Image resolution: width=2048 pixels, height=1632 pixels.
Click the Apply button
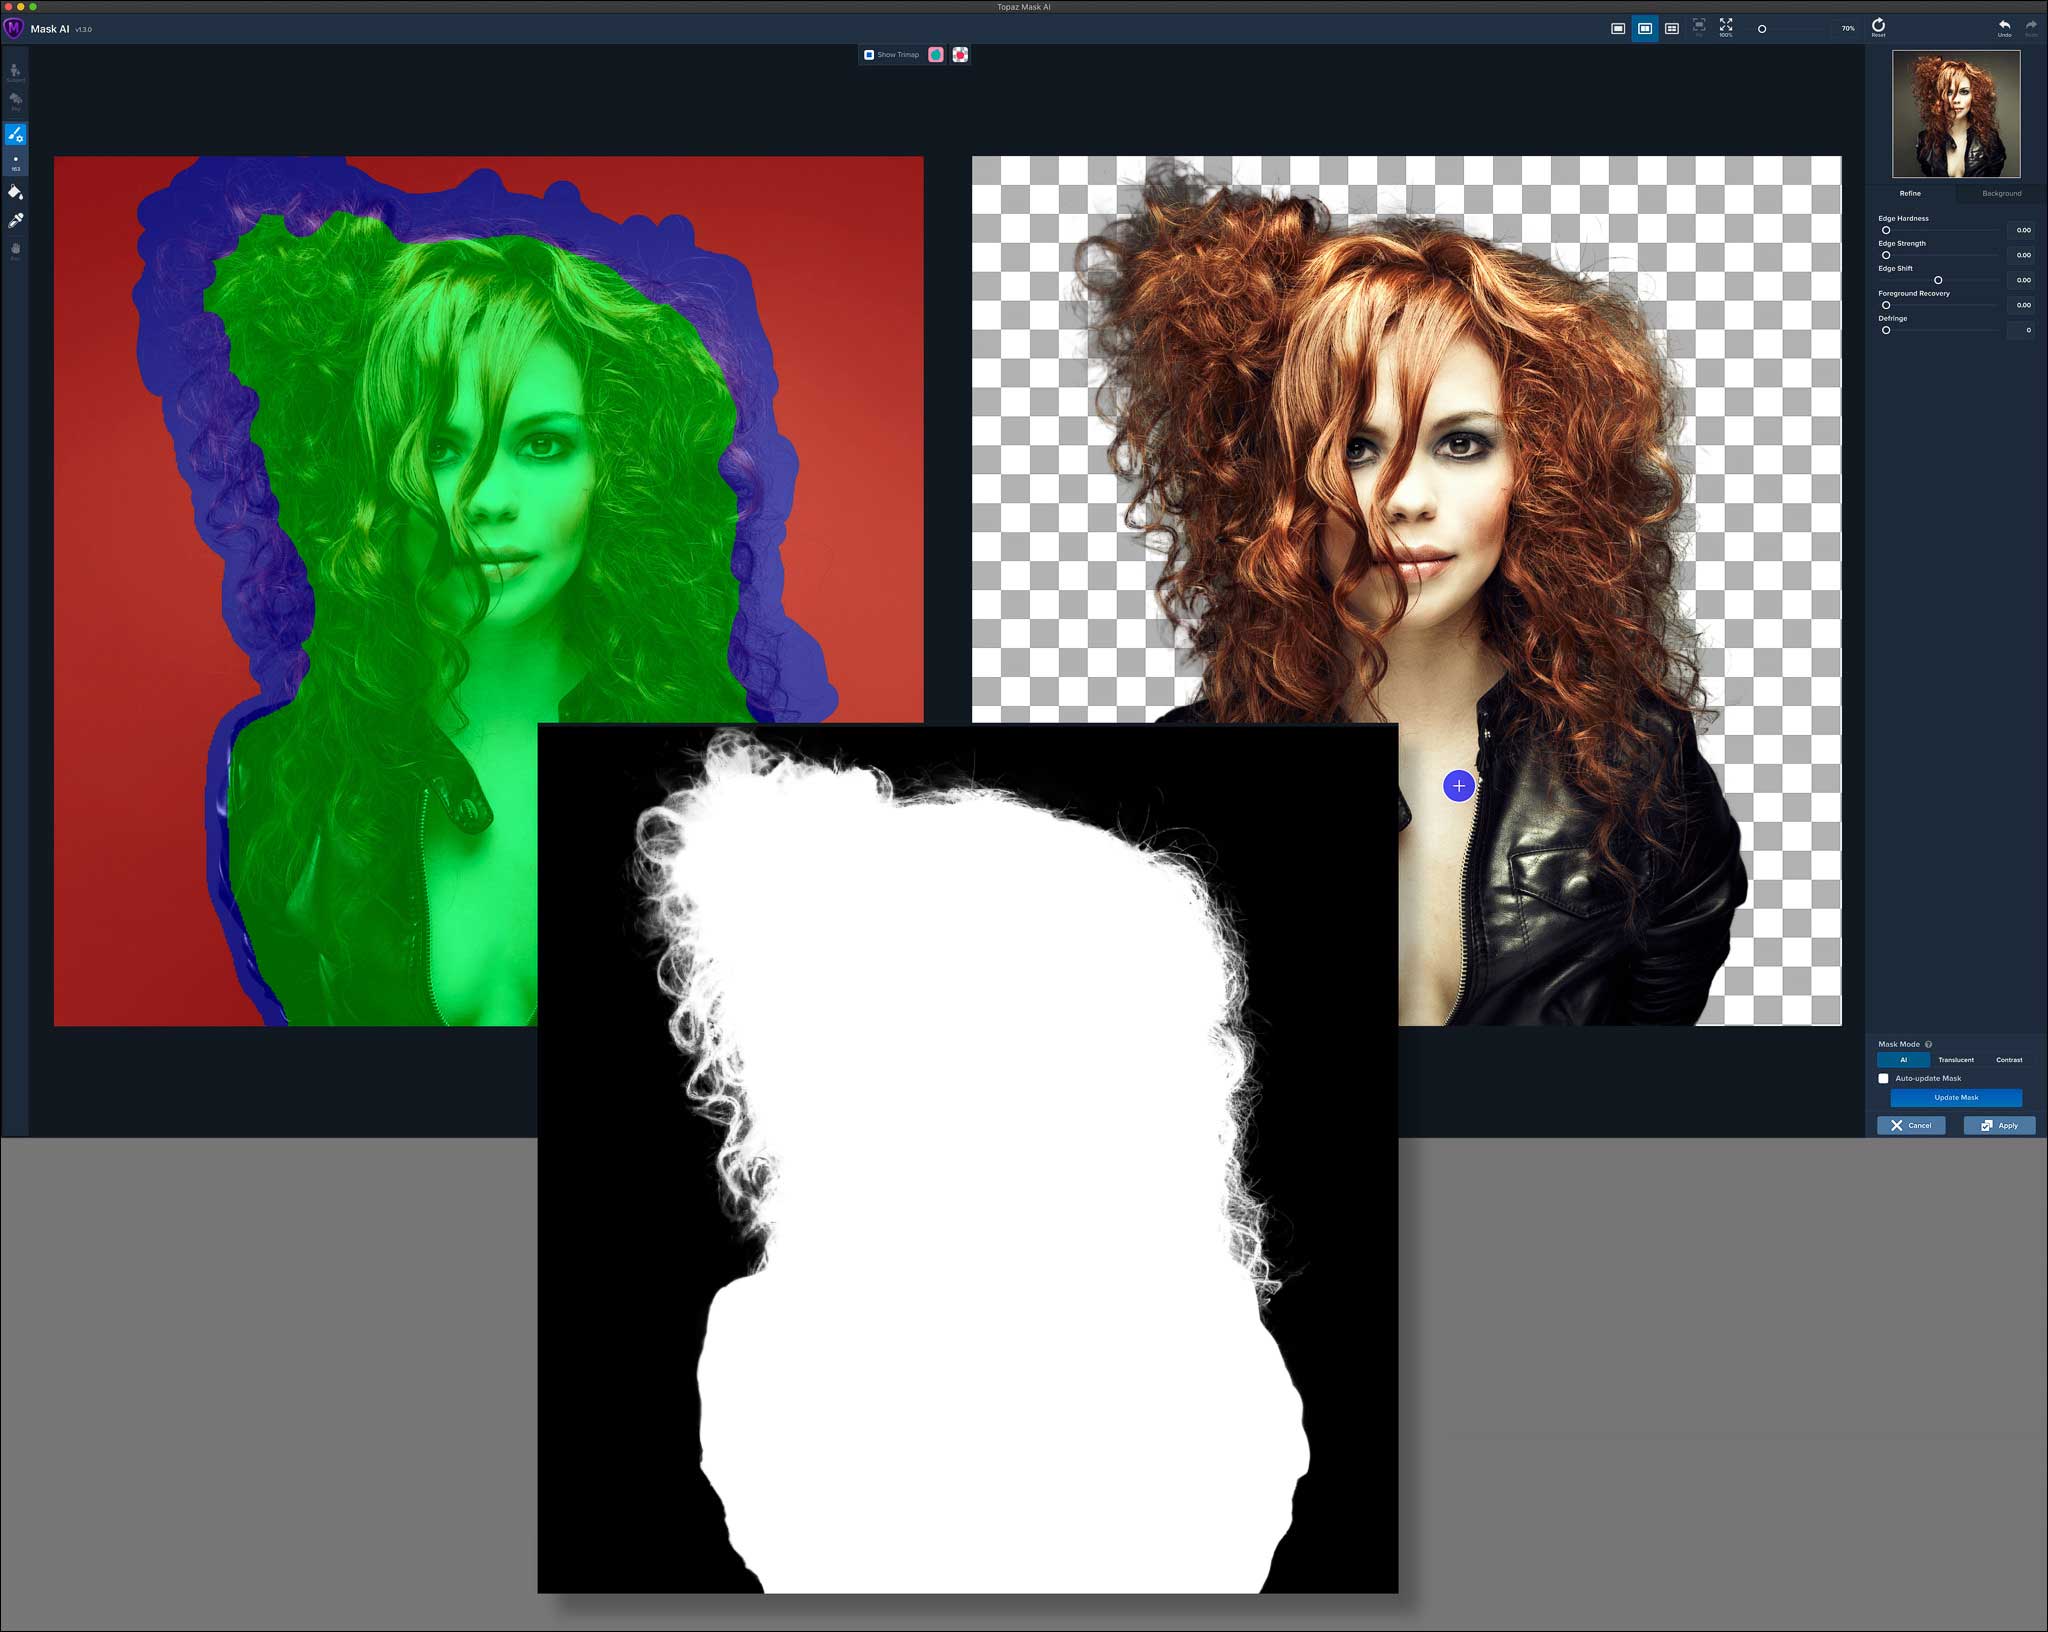click(1999, 1125)
